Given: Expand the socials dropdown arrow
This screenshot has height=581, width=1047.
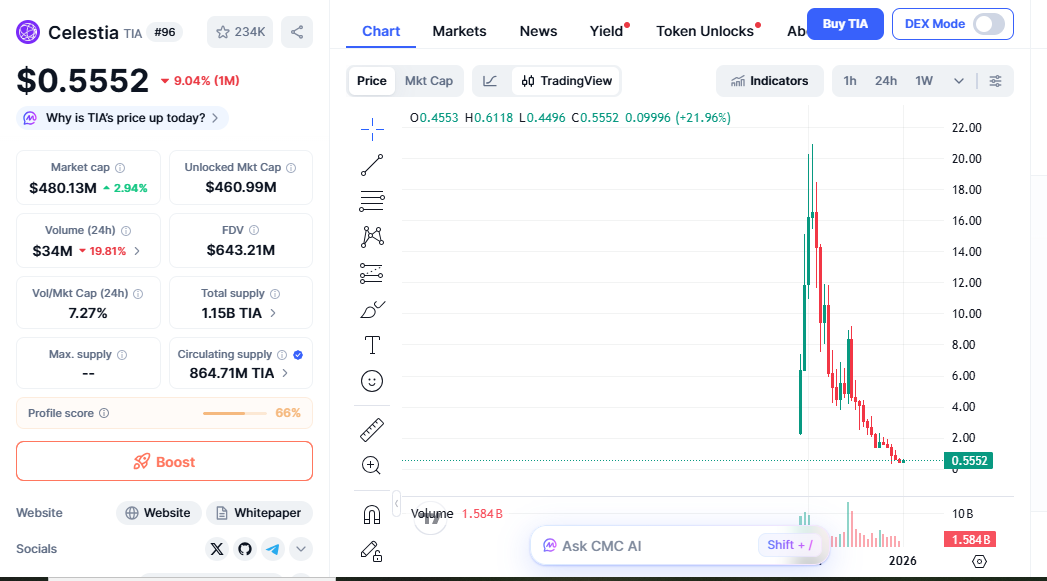Looking at the screenshot, I should (x=301, y=549).
